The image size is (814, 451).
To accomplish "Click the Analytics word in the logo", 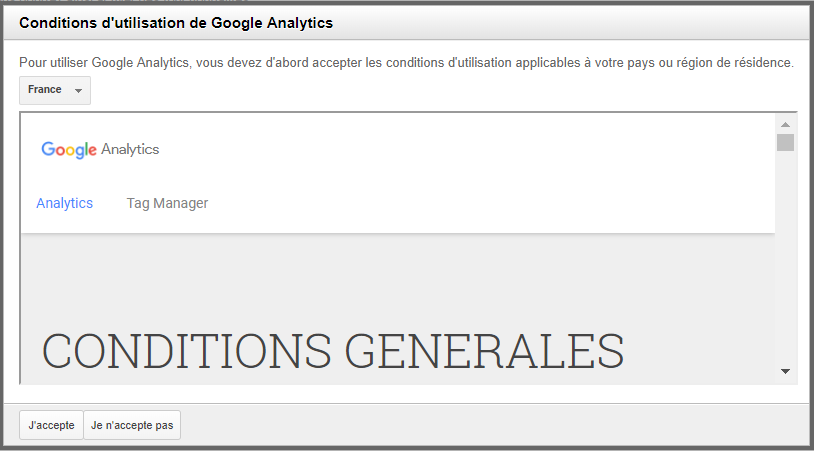I will (x=130, y=149).
